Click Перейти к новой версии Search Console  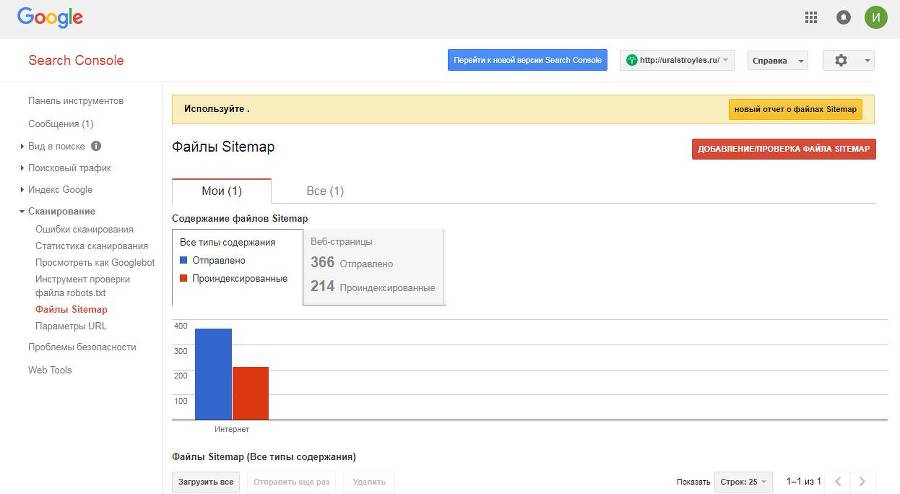coord(527,60)
